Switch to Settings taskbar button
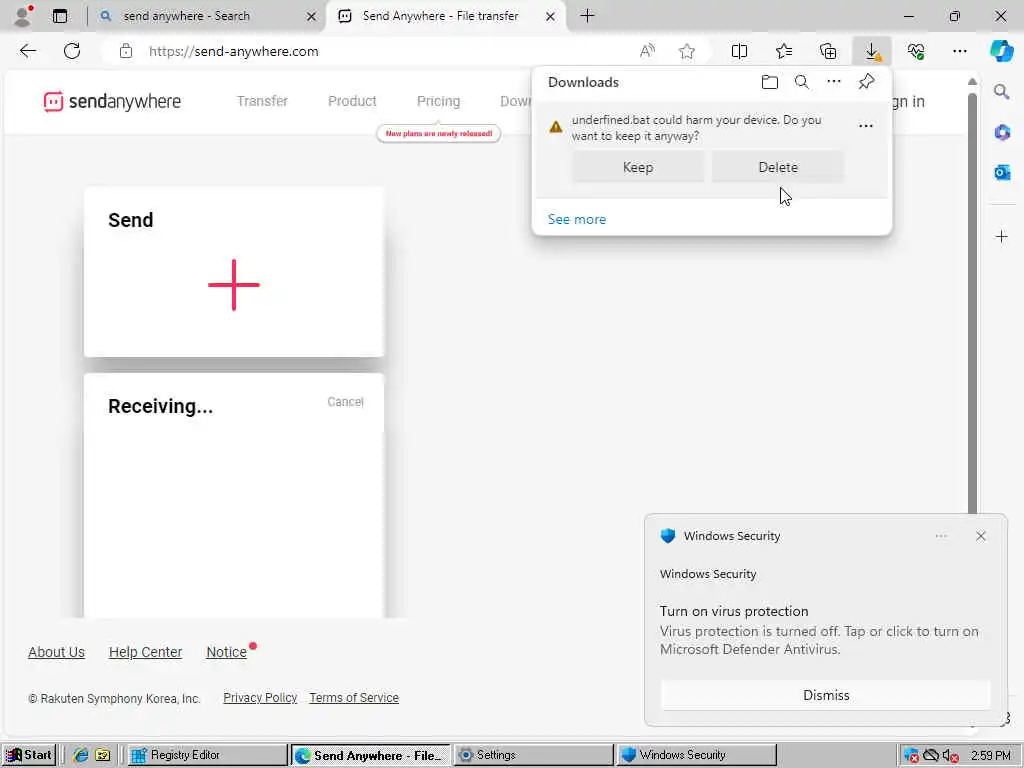 pyautogui.click(x=534, y=755)
